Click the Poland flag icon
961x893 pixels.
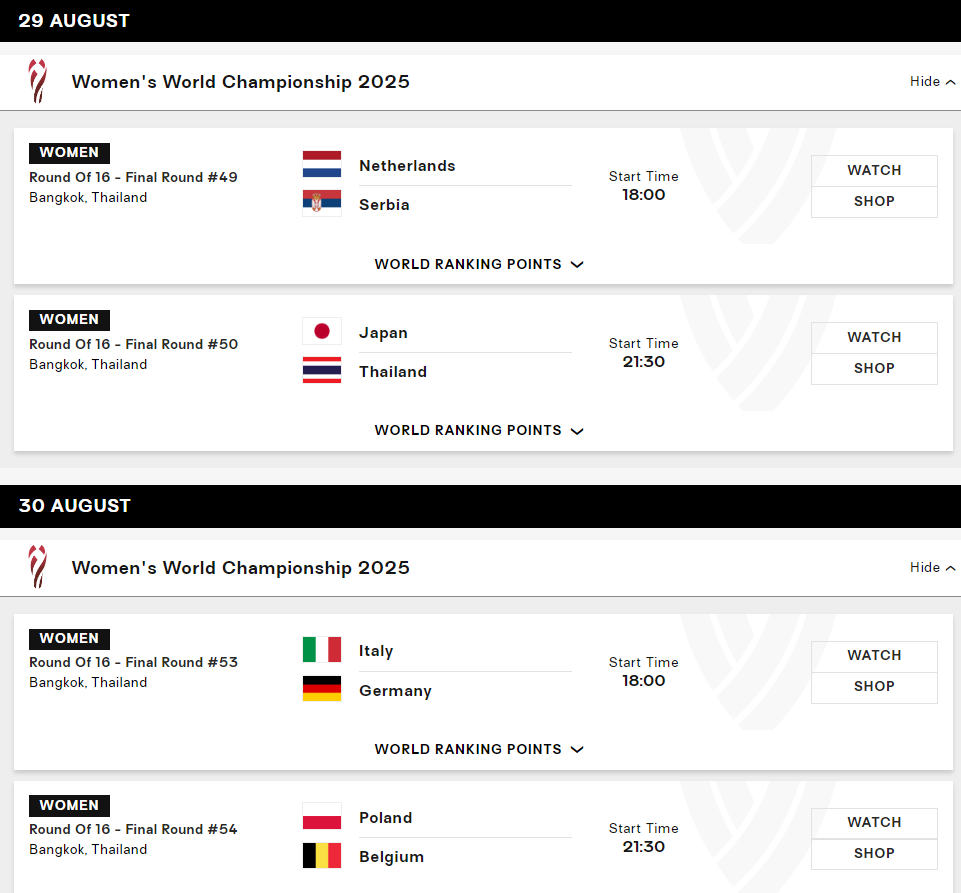[322, 817]
